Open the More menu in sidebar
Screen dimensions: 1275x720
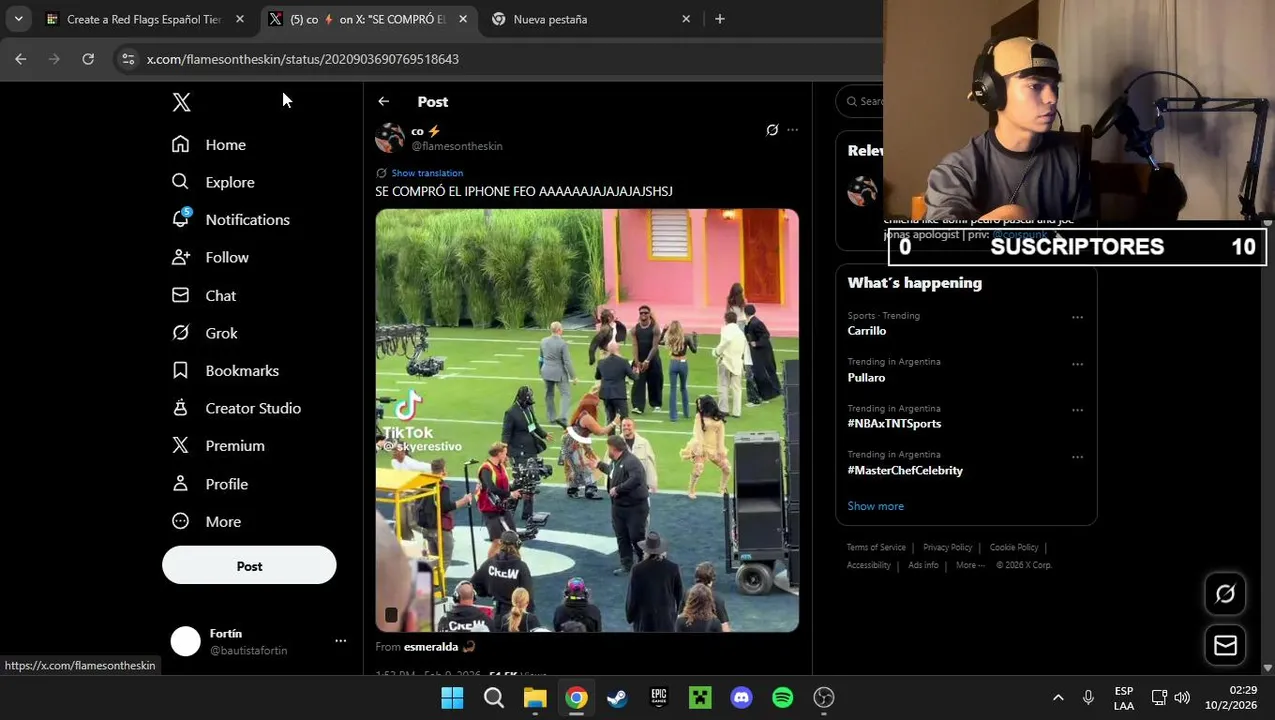point(206,521)
